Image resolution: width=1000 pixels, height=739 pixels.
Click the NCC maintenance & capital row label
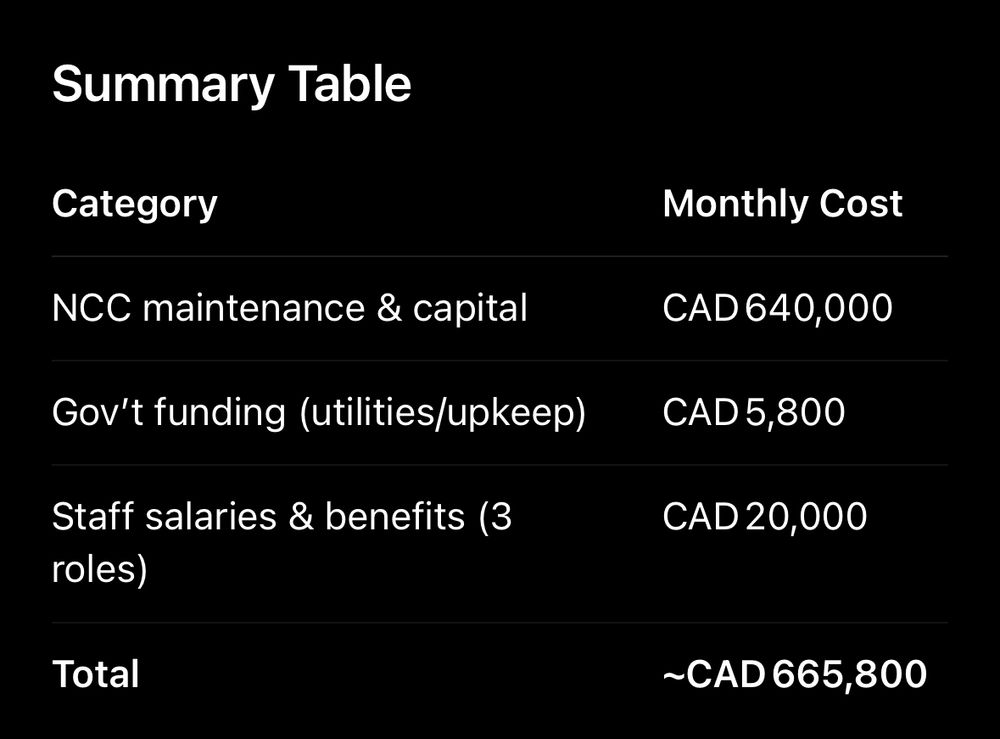point(290,309)
